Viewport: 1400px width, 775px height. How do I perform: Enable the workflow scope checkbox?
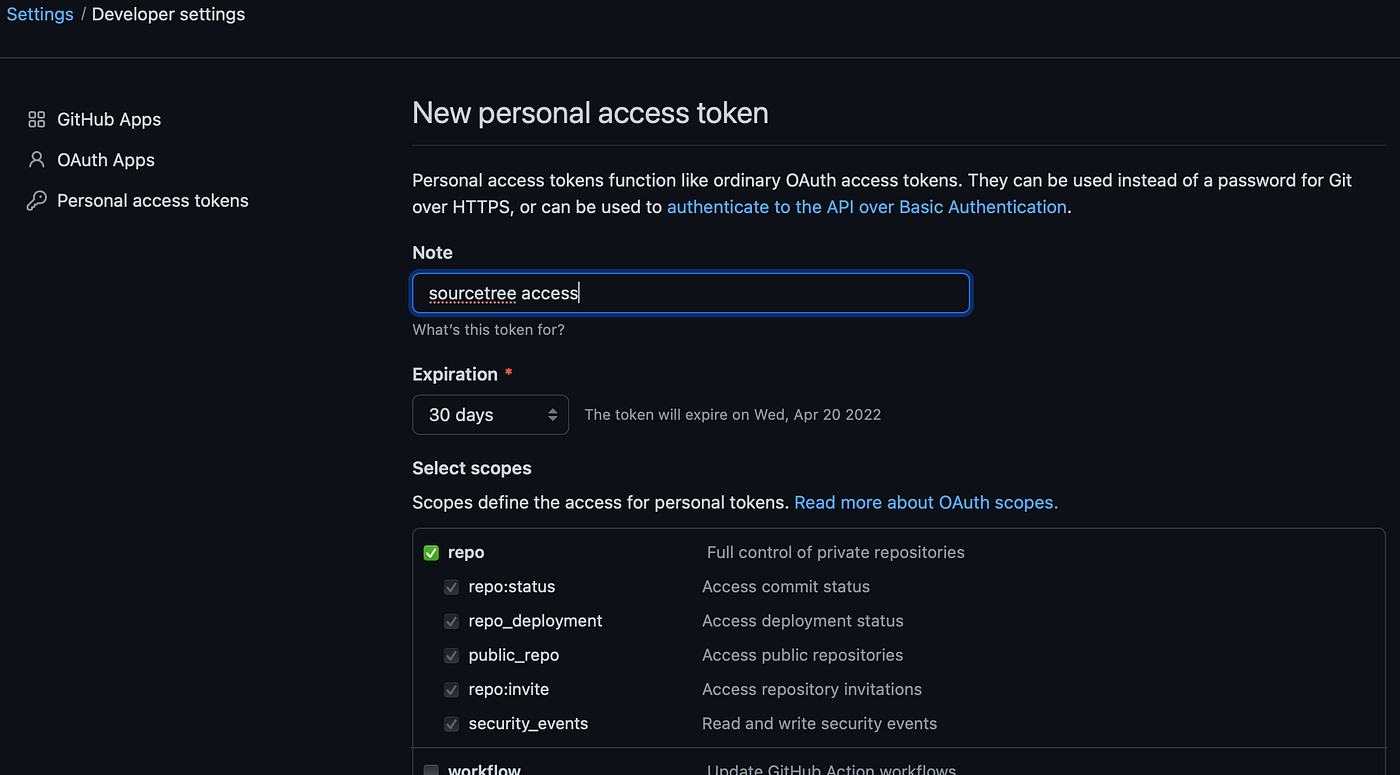tap(431, 770)
